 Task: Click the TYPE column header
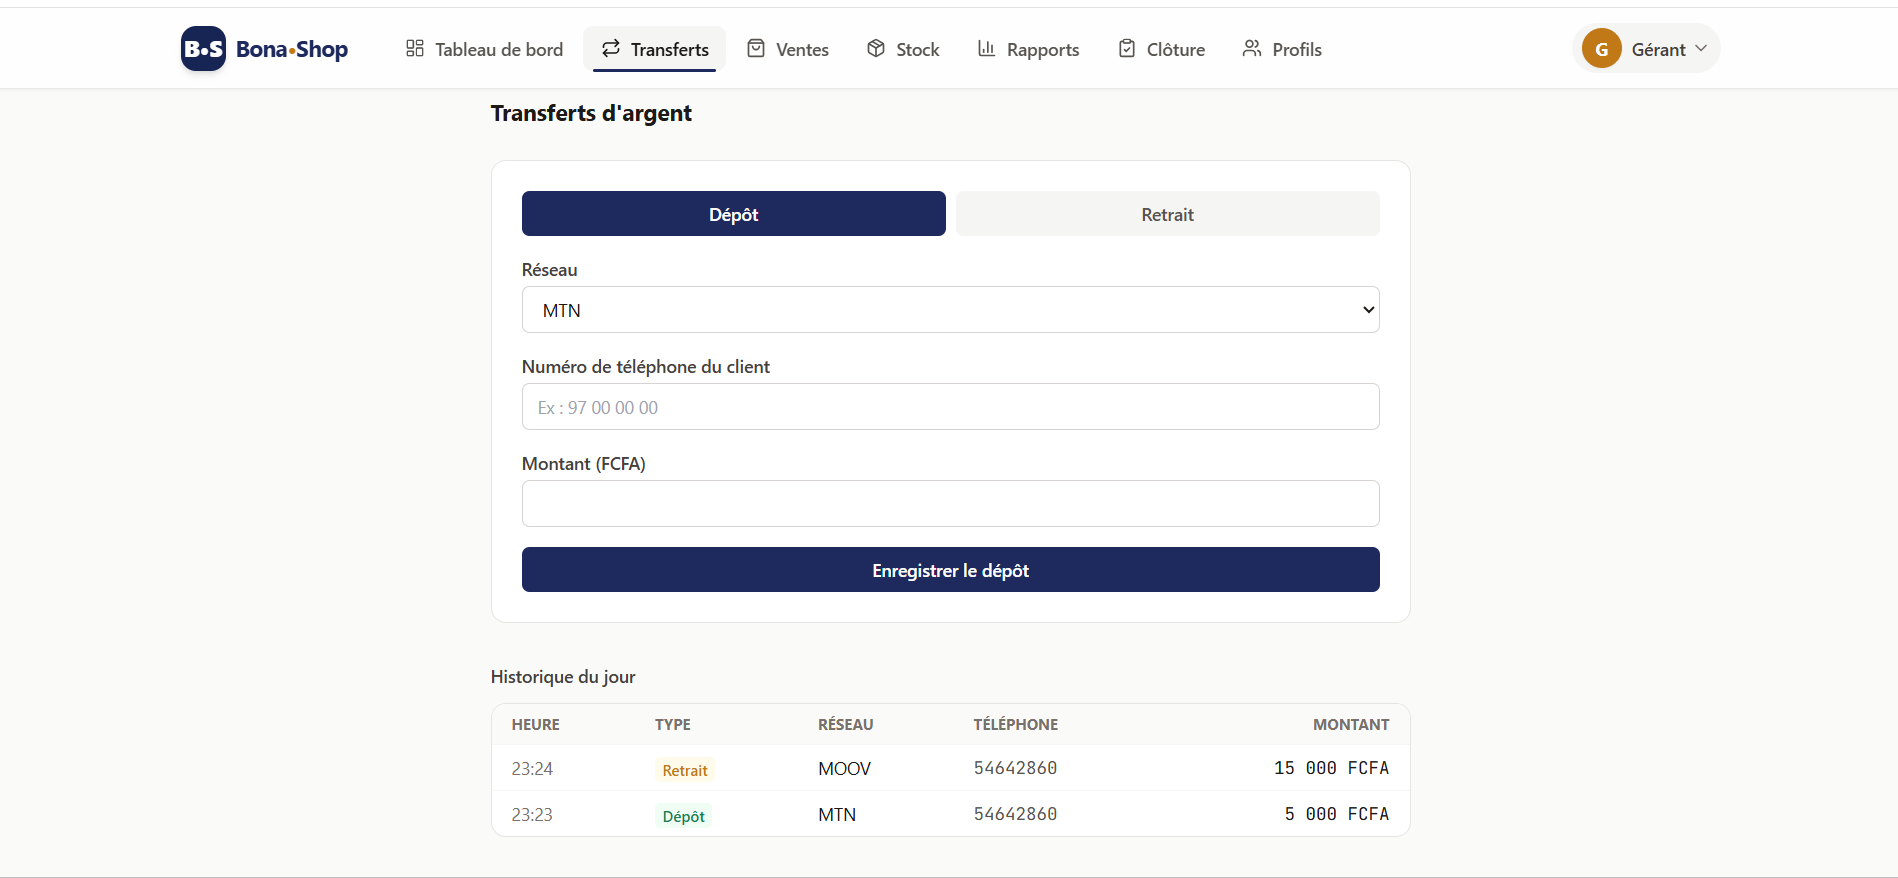(x=673, y=725)
